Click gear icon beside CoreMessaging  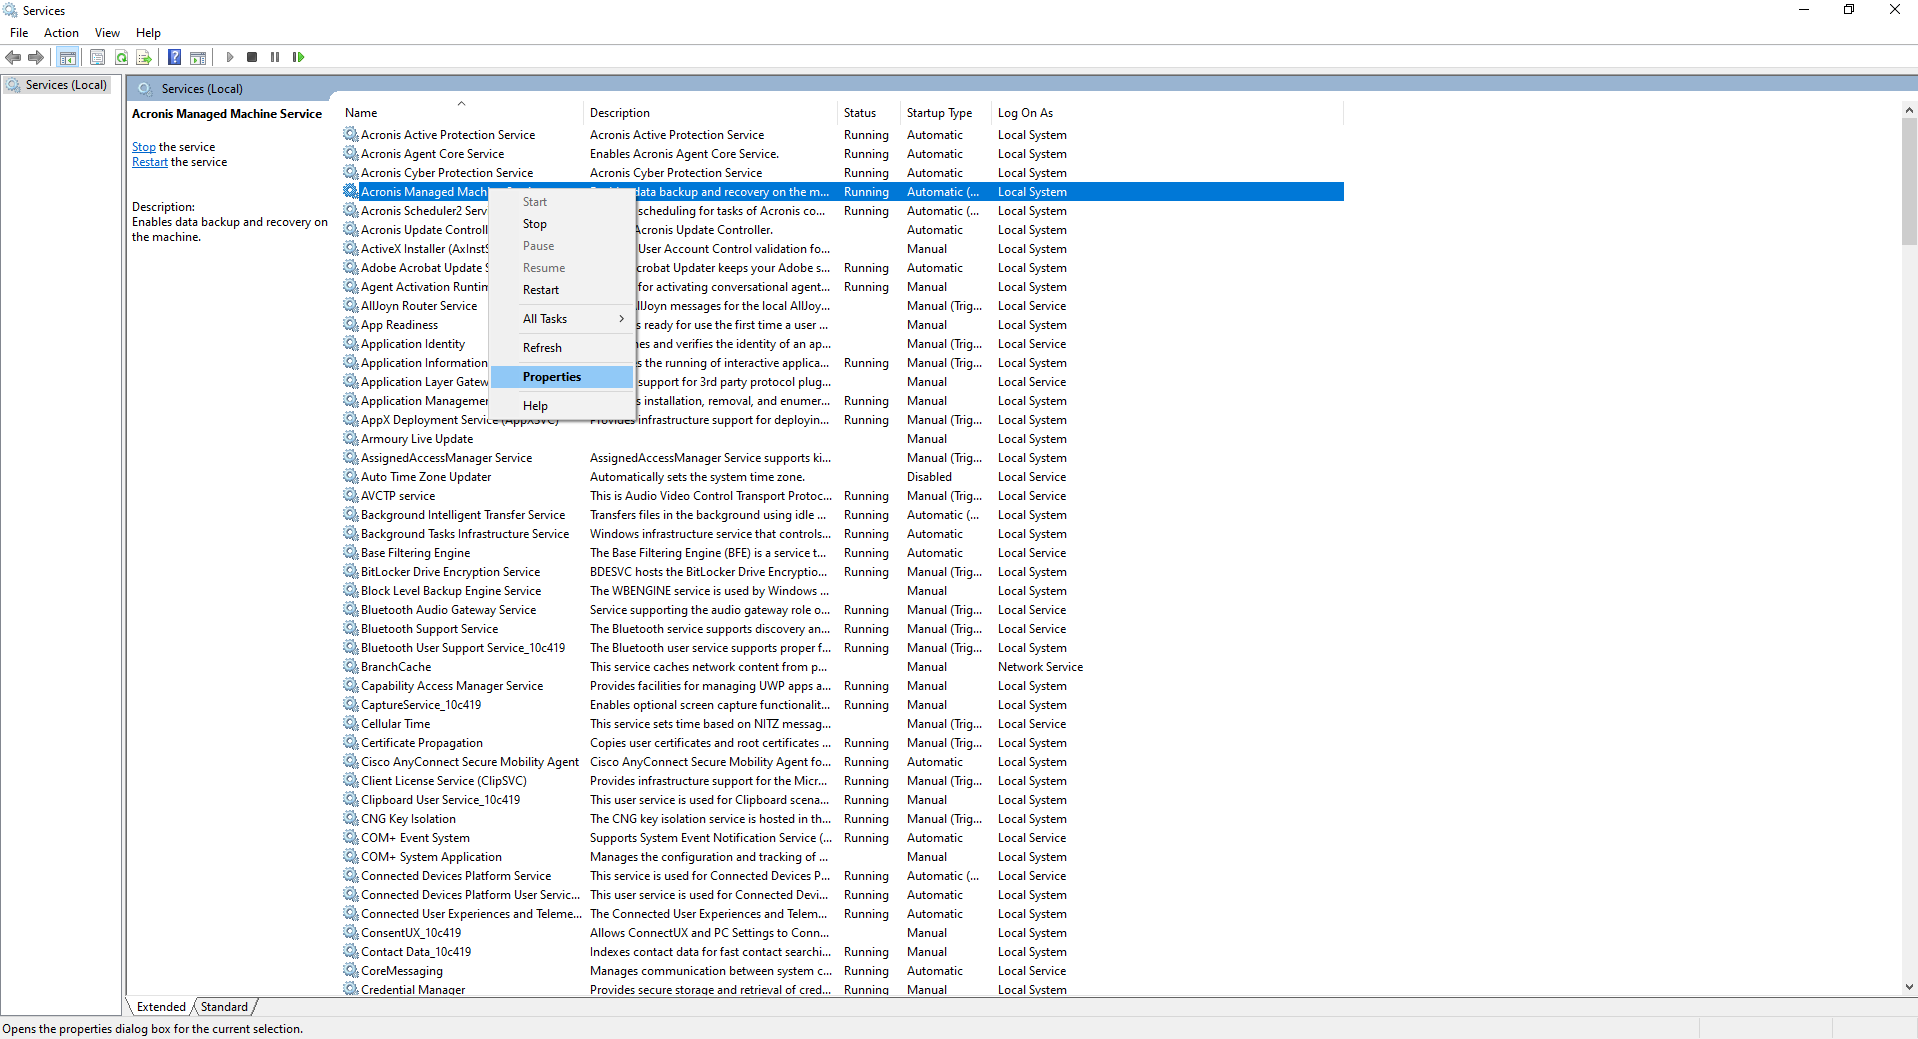350,970
